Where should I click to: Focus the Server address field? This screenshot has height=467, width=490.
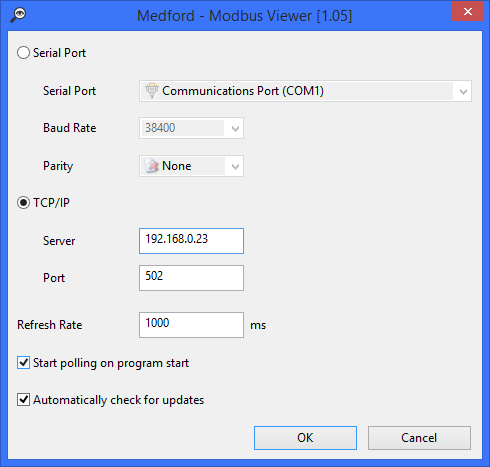point(191,241)
